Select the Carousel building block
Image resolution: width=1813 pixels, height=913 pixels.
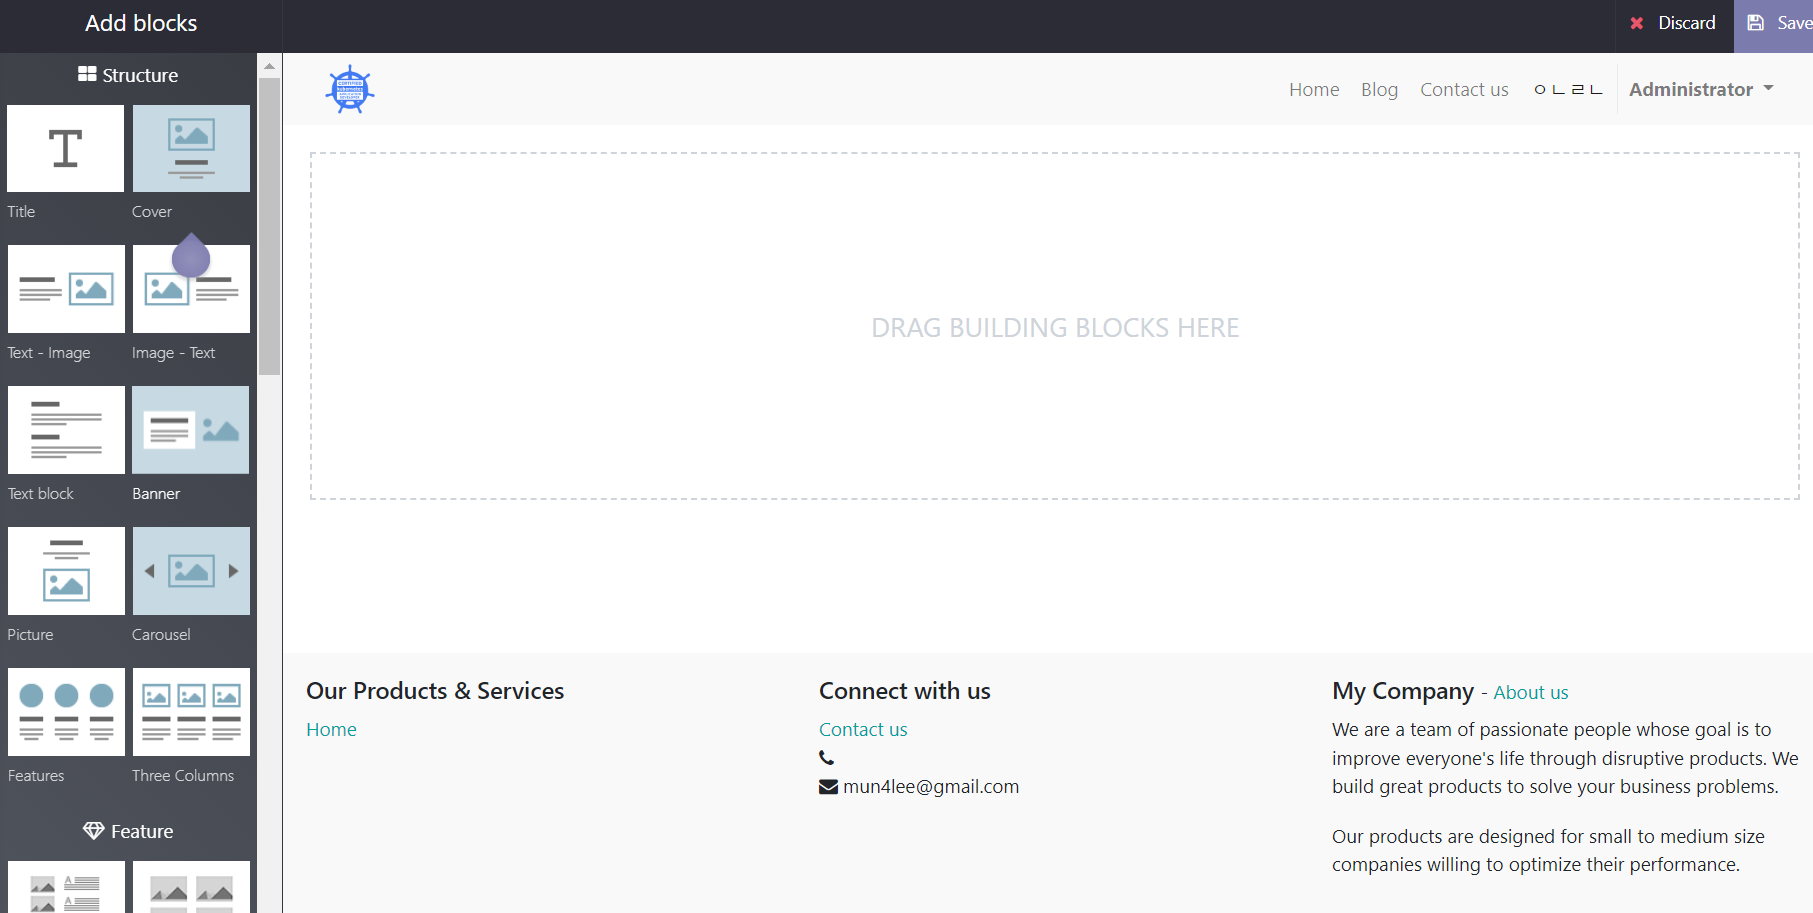[x=191, y=571]
